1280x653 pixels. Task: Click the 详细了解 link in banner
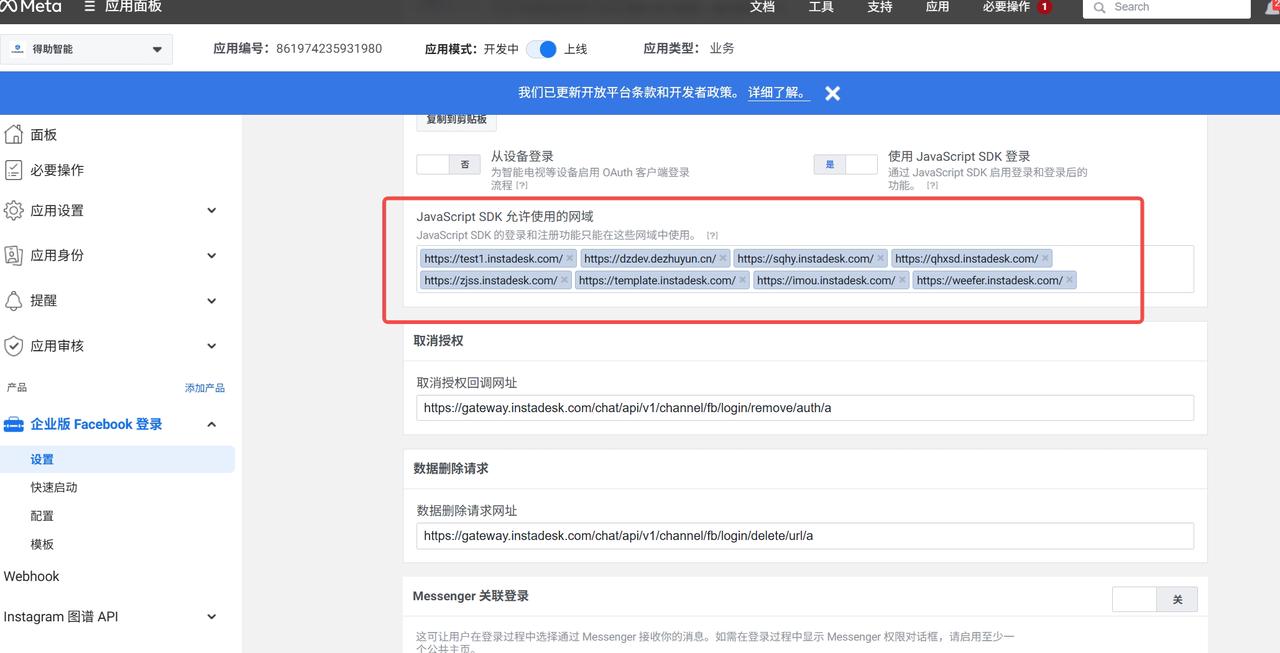point(778,92)
